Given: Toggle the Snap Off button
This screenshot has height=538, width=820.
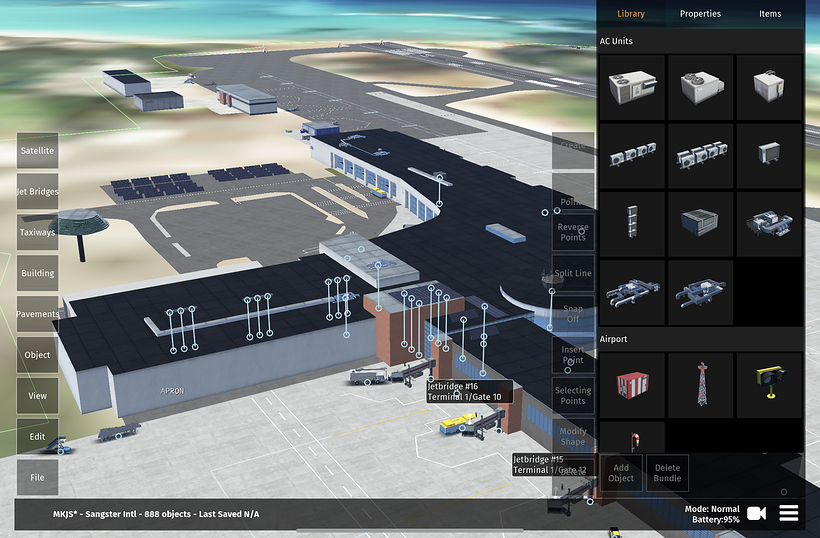Looking at the screenshot, I should click(573, 314).
